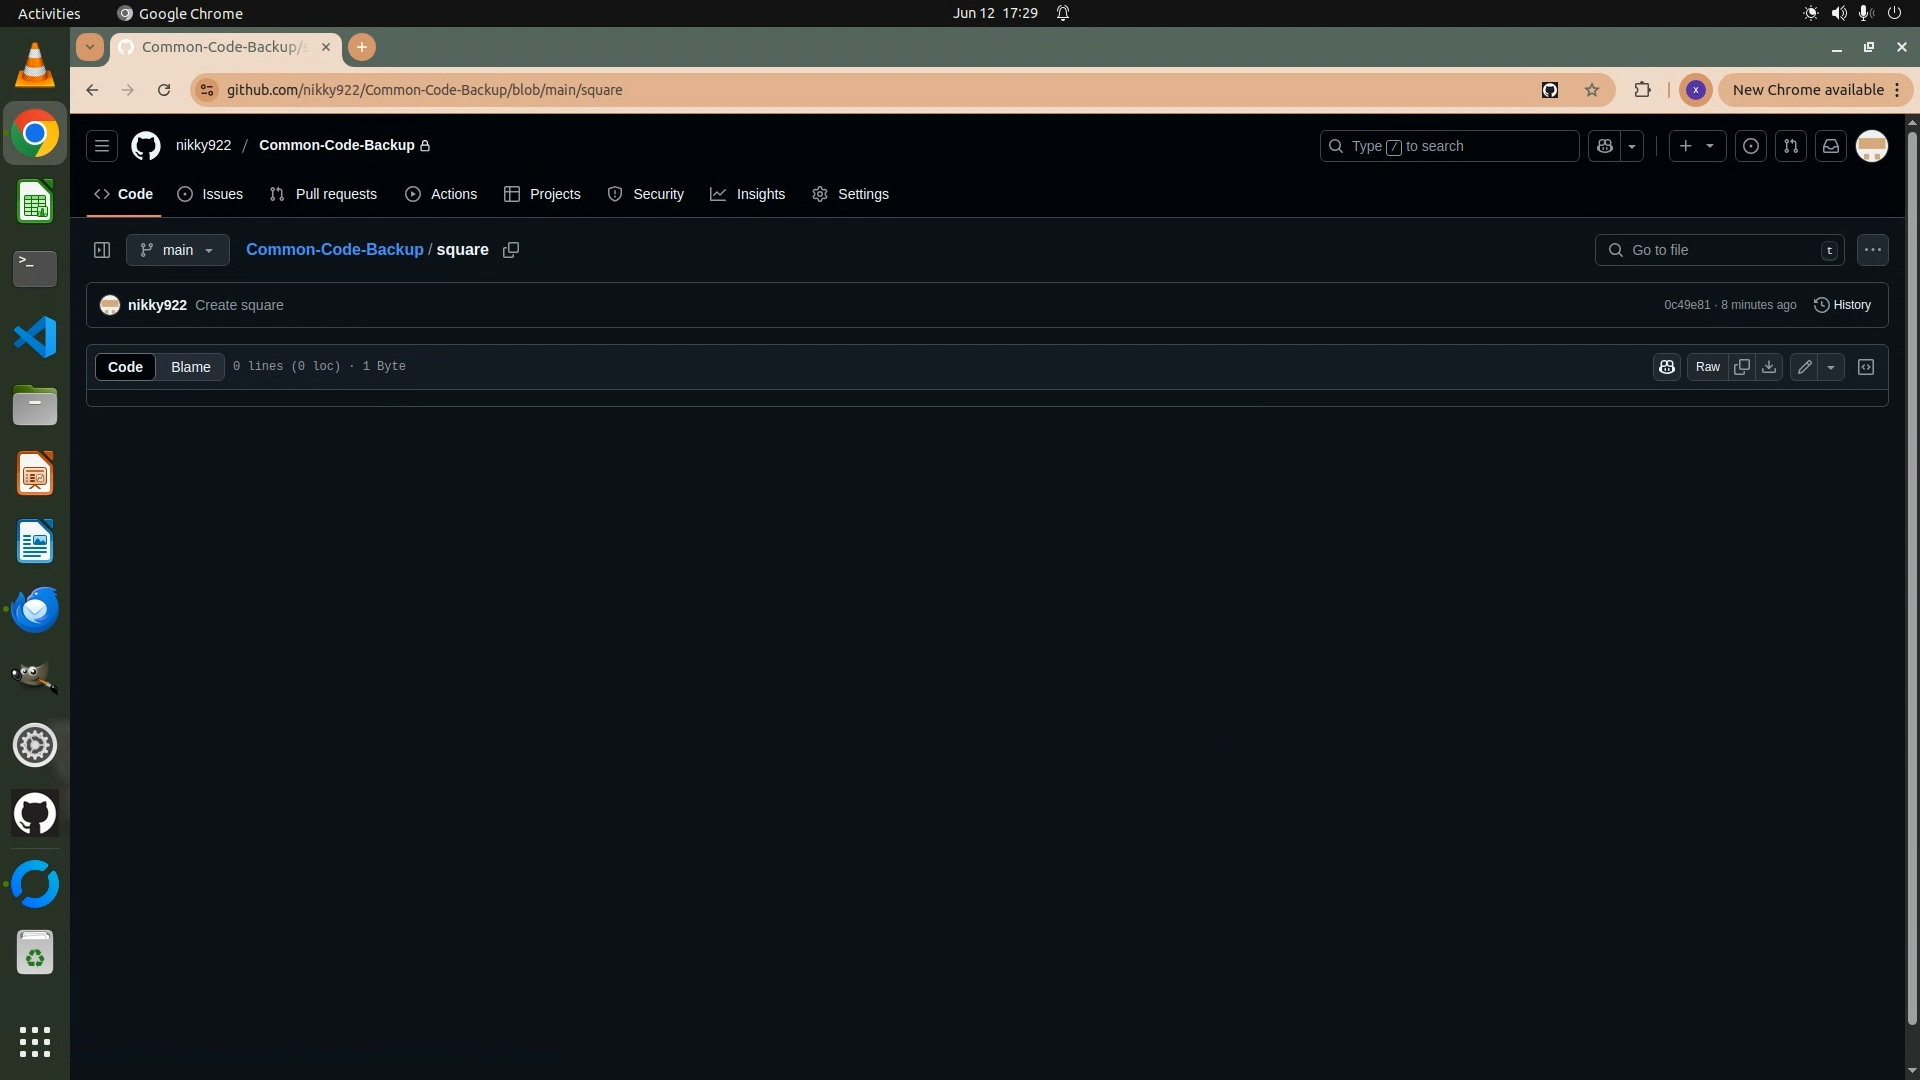Viewport: 1920px width, 1080px height.
Task: Download the raw square file
Action: pos(1769,367)
